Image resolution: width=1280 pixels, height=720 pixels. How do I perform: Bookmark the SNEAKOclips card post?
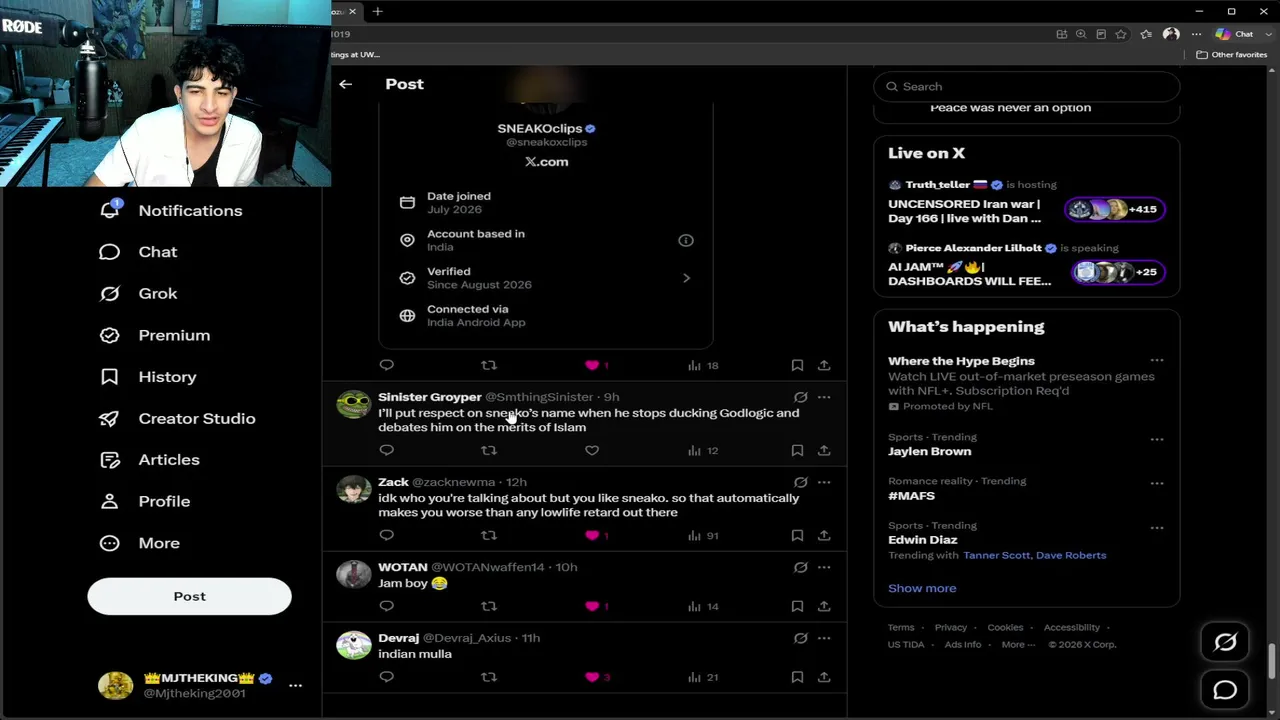coord(797,365)
